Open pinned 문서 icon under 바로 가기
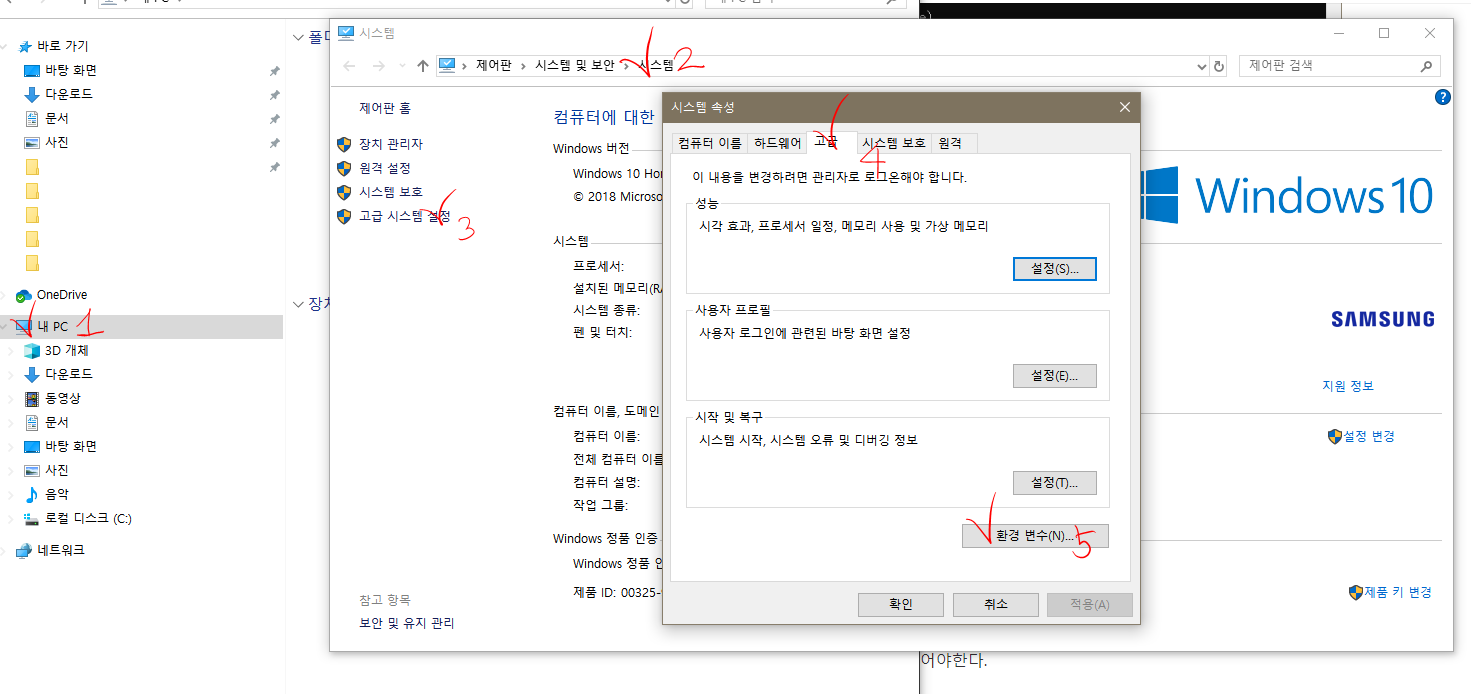The height and width of the screenshot is (694, 1471). tap(31, 118)
